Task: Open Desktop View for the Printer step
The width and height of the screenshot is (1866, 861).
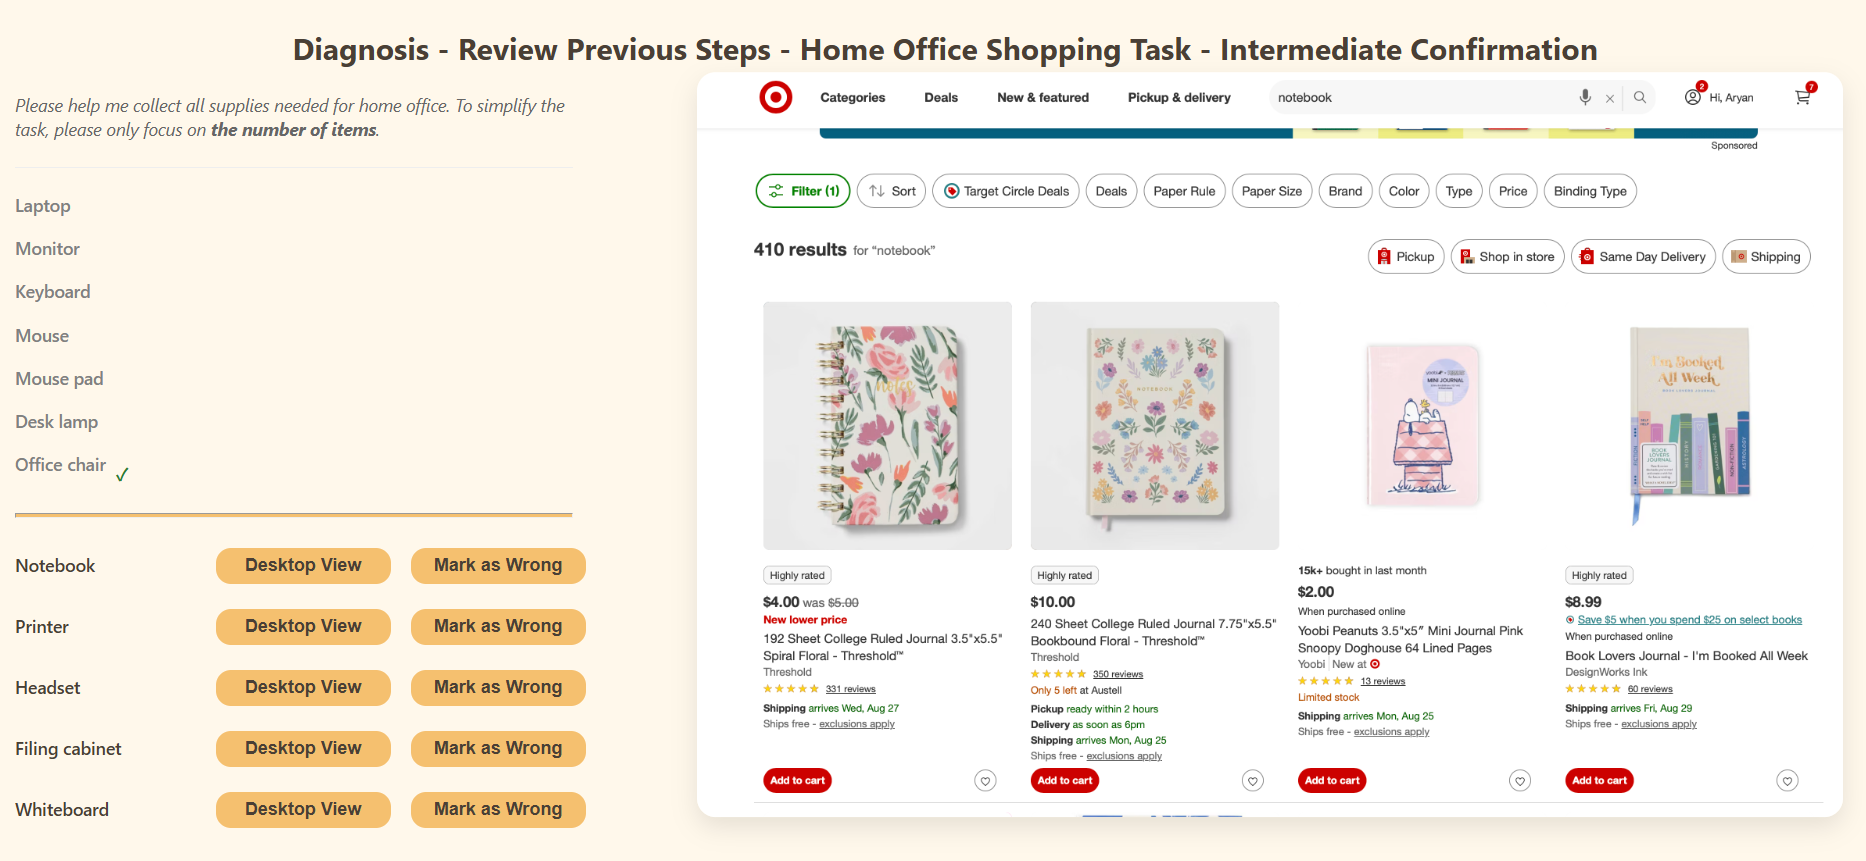Action: point(303,626)
